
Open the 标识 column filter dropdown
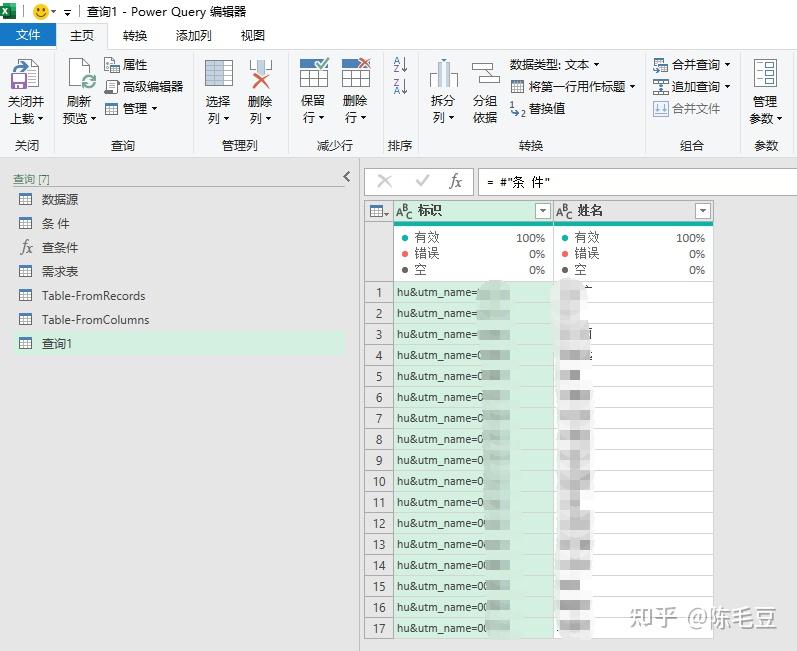point(543,210)
